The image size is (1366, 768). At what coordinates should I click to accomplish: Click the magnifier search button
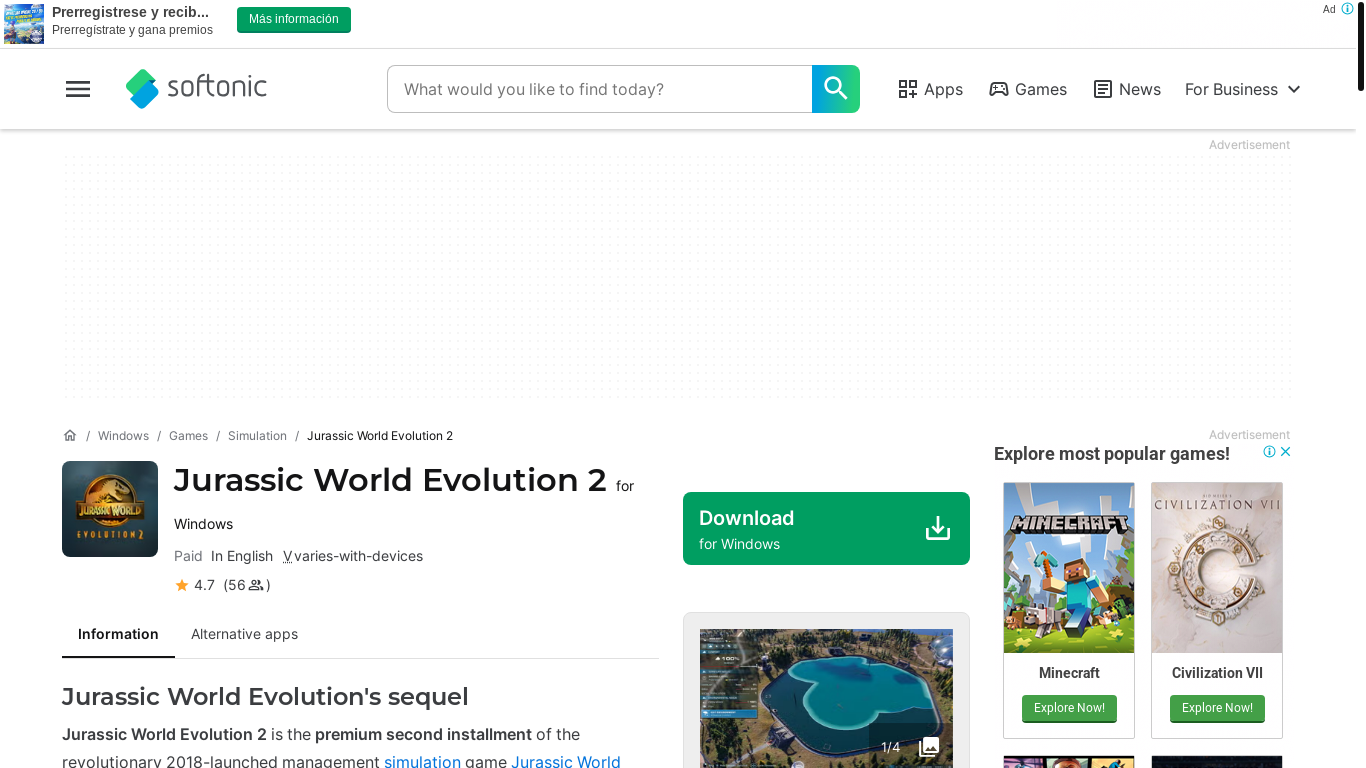pyautogui.click(x=835, y=89)
